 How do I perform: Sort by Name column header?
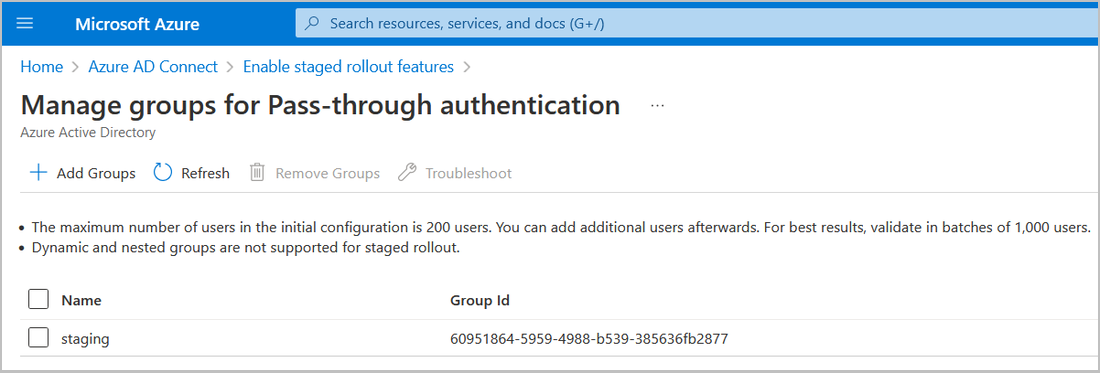click(x=81, y=301)
